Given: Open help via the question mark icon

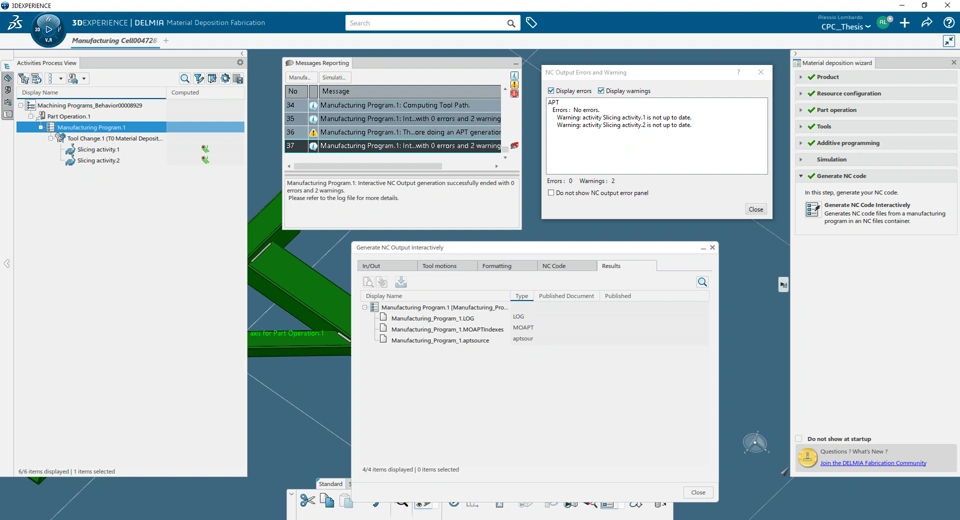Looking at the screenshot, I should click(948, 23).
